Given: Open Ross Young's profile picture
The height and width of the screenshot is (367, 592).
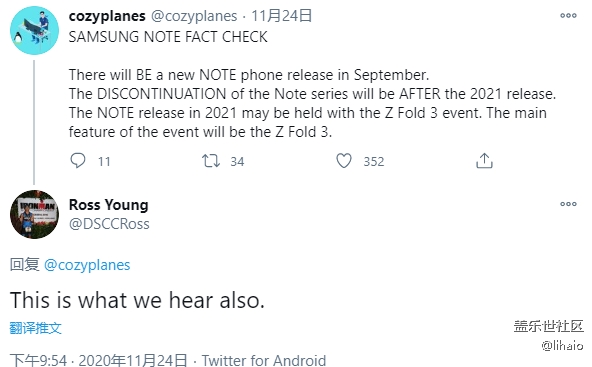Looking at the screenshot, I should [34, 214].
